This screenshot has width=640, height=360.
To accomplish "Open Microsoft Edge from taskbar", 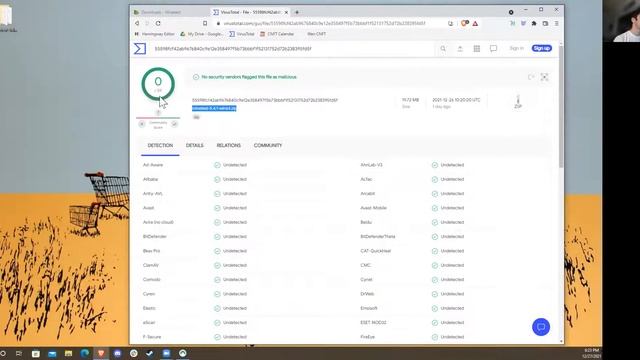I will coord(85,353).
